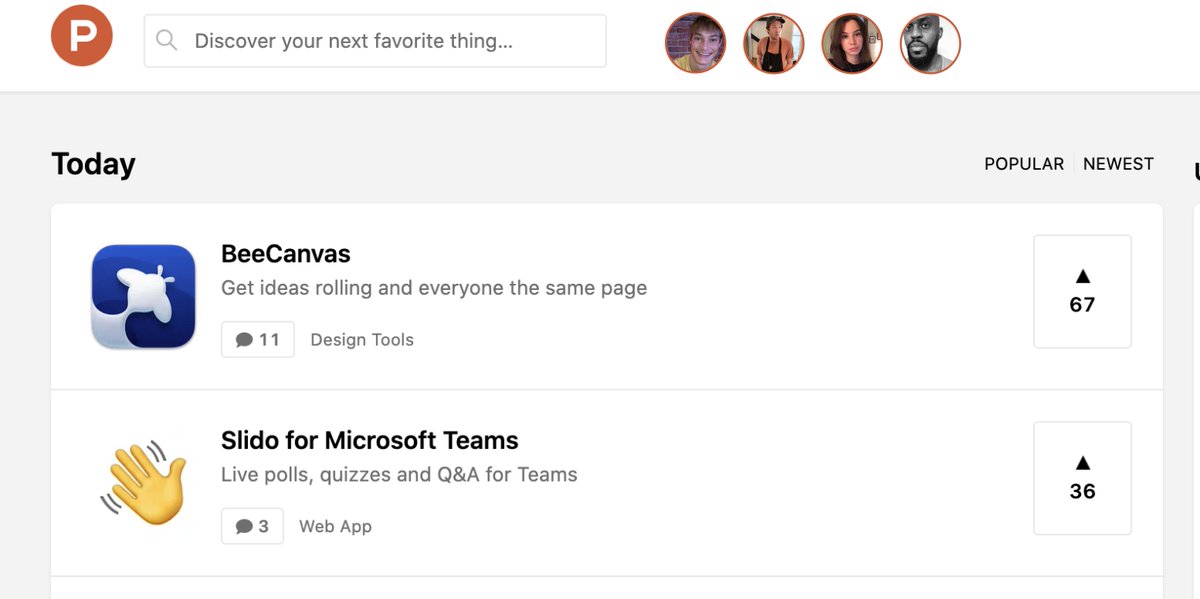1200x599 pixels.
Task: Open the BeeCanvas app icon
Action: [x=143, y=297]
